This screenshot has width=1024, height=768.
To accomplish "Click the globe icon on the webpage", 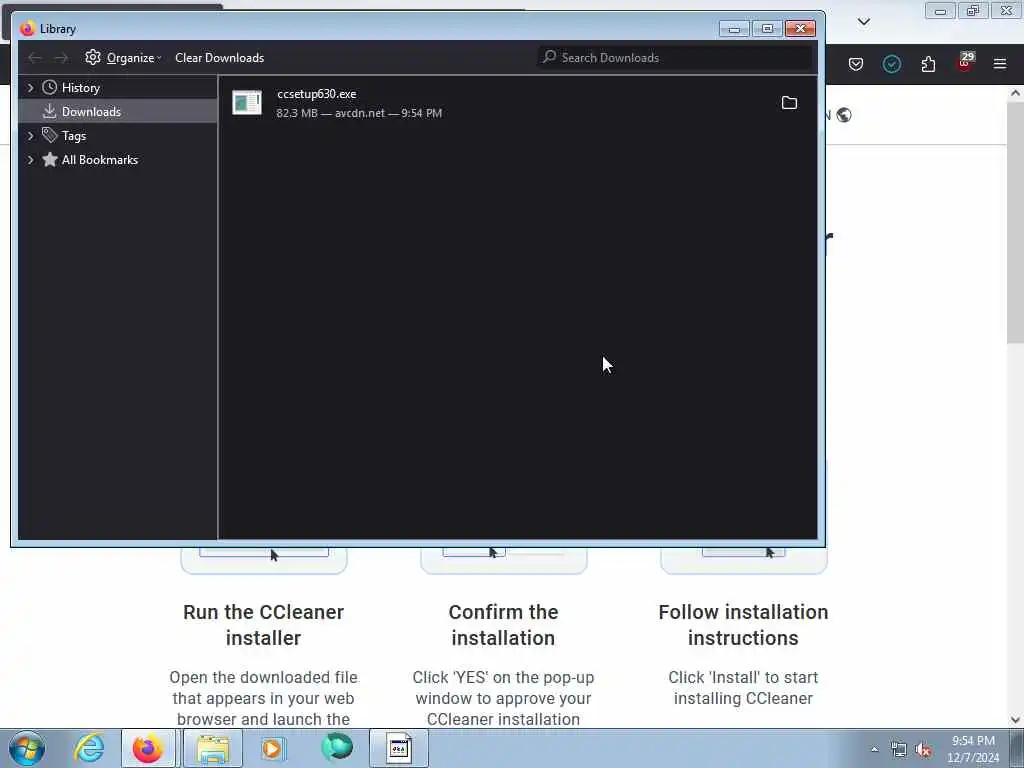I will pos(844,115).
